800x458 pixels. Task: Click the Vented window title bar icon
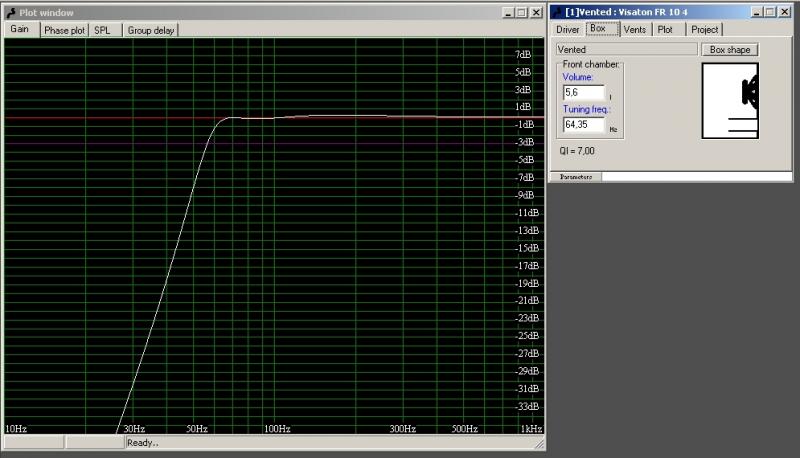tap(556, 12)
